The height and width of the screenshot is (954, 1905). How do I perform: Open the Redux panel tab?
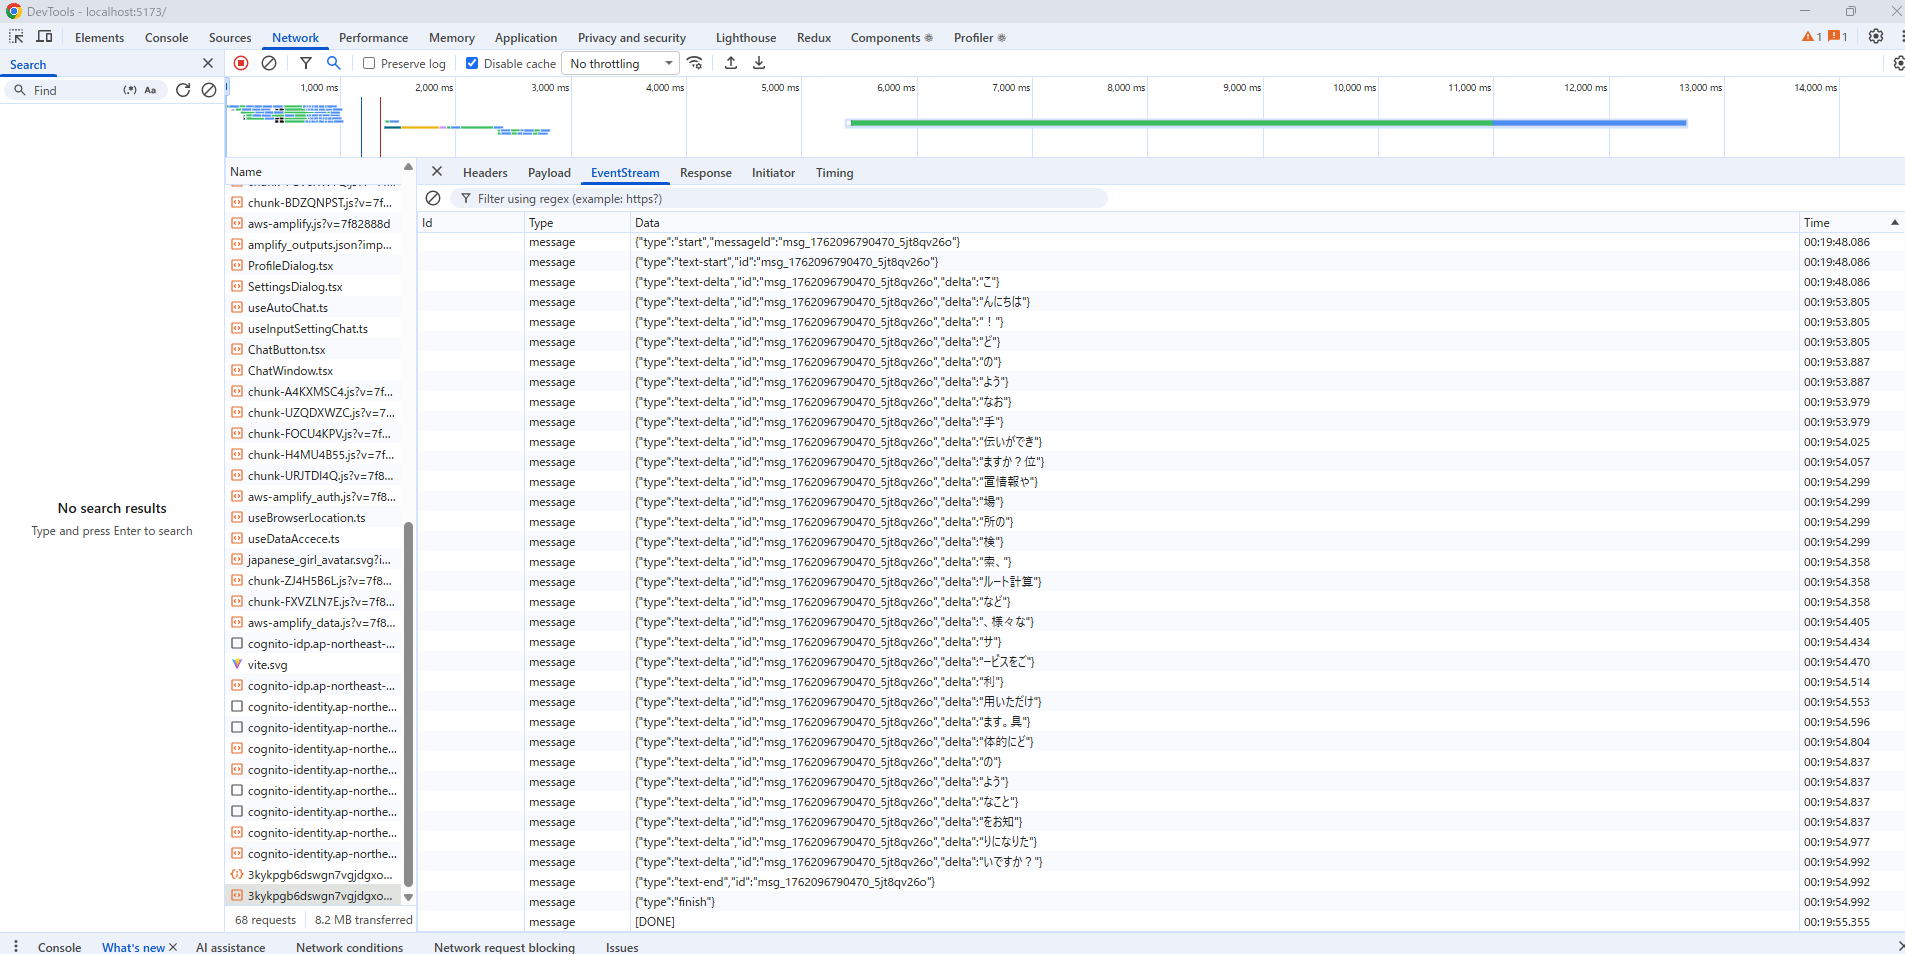click(814, 38)
